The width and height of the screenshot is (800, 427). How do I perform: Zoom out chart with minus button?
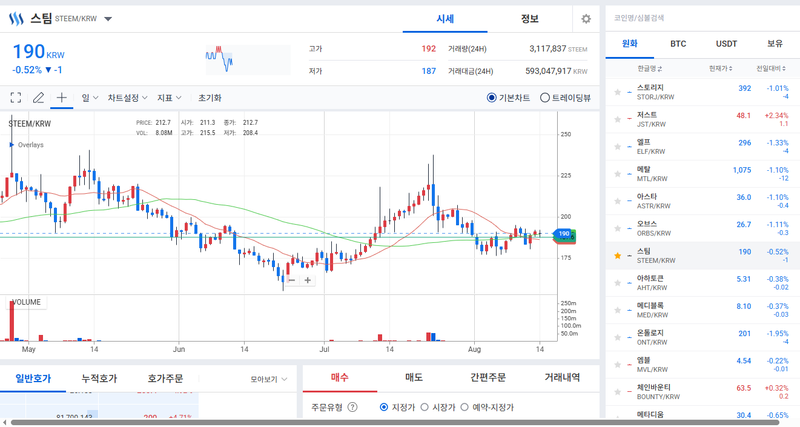click(x=292, y=280)
